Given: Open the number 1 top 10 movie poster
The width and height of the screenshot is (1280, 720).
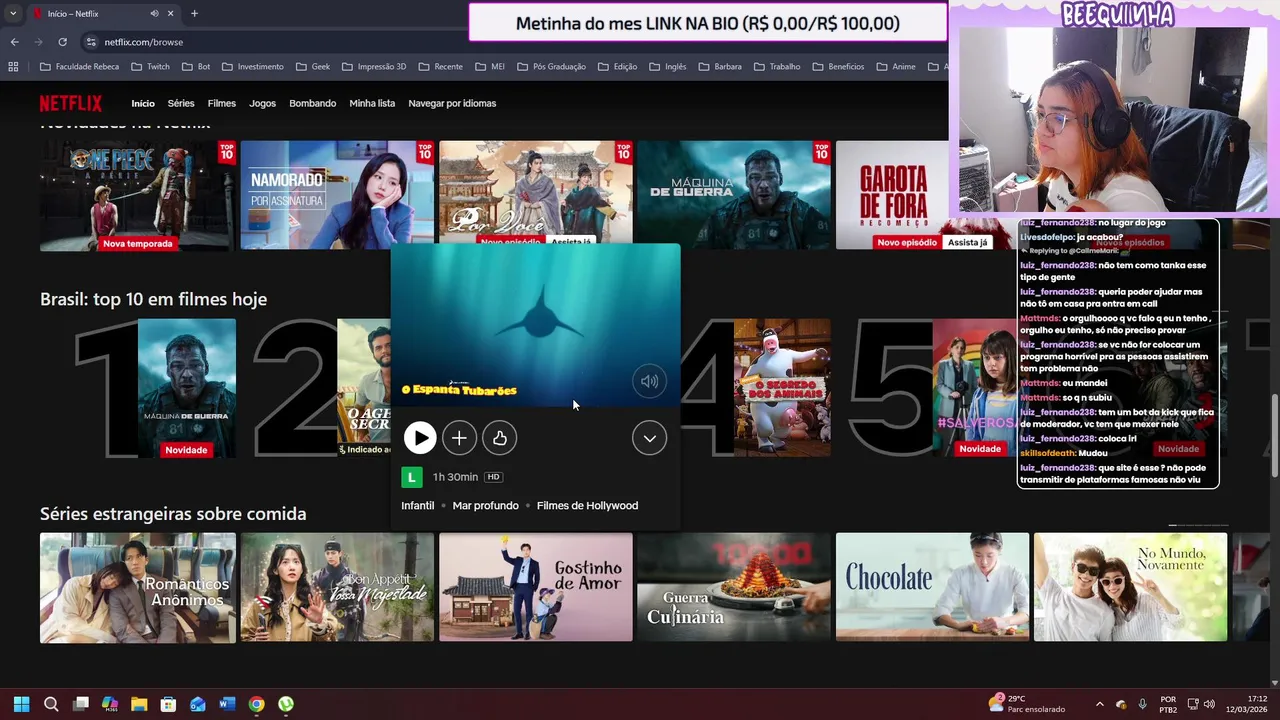Looking at the screenshot, I should [187, 388].
